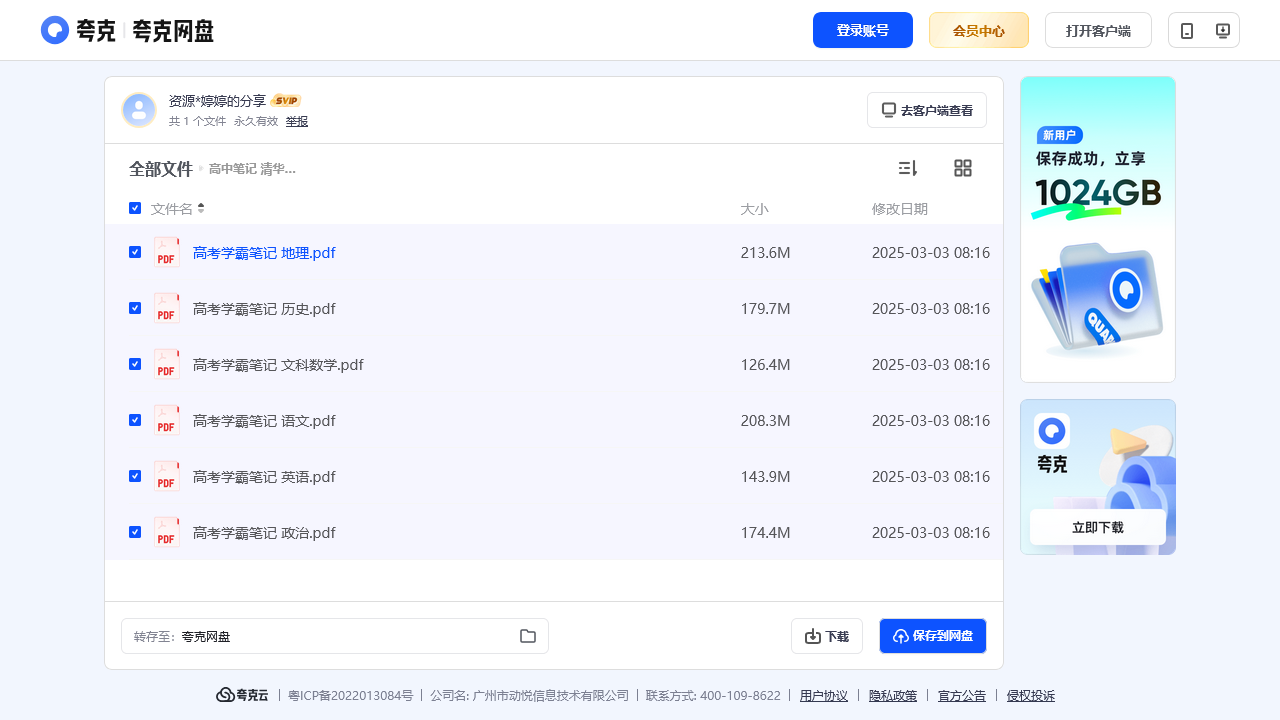1280x720 pixels.
Task: Click the sharer's avatar icon
Action: click(139, 110)
